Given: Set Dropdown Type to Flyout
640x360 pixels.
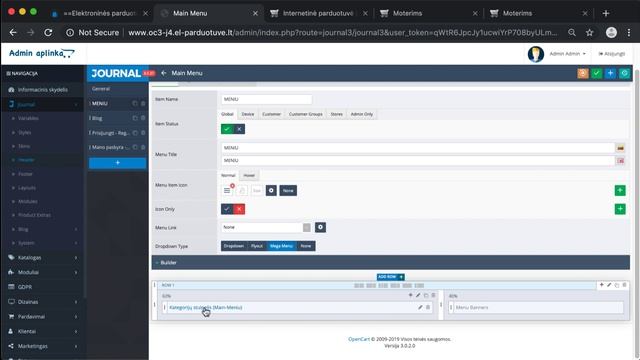Looking at the screenshot, I should pyautogui.click(x=257, y=246).
